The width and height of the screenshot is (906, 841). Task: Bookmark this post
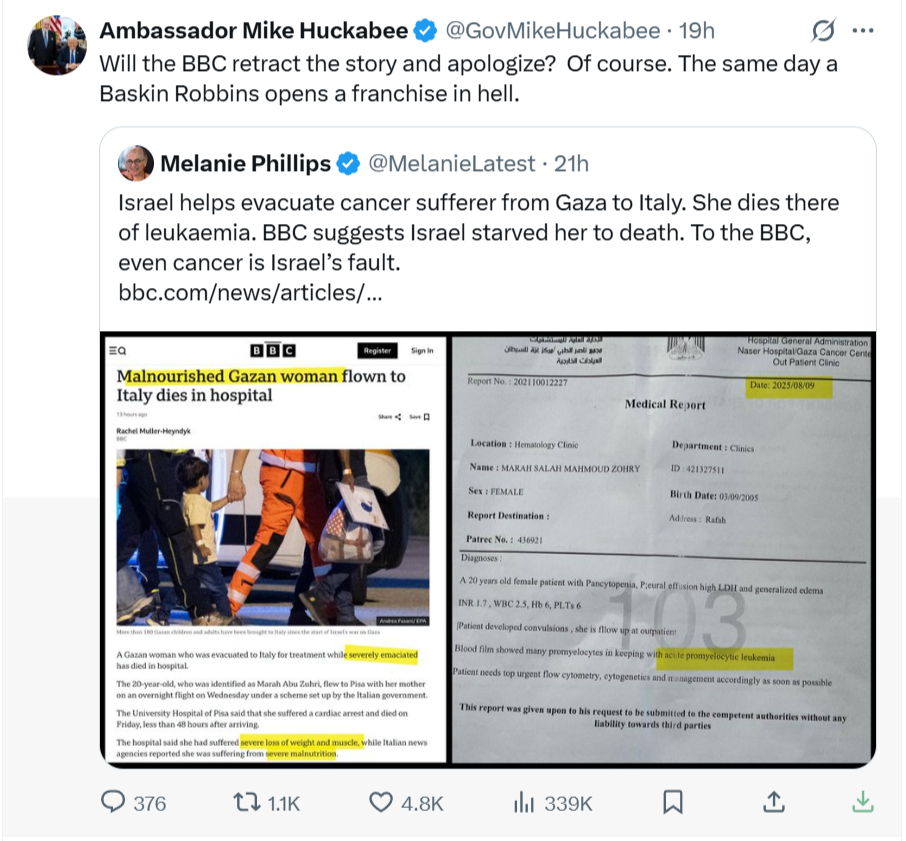pyautogui.click(x=673, y=802)
